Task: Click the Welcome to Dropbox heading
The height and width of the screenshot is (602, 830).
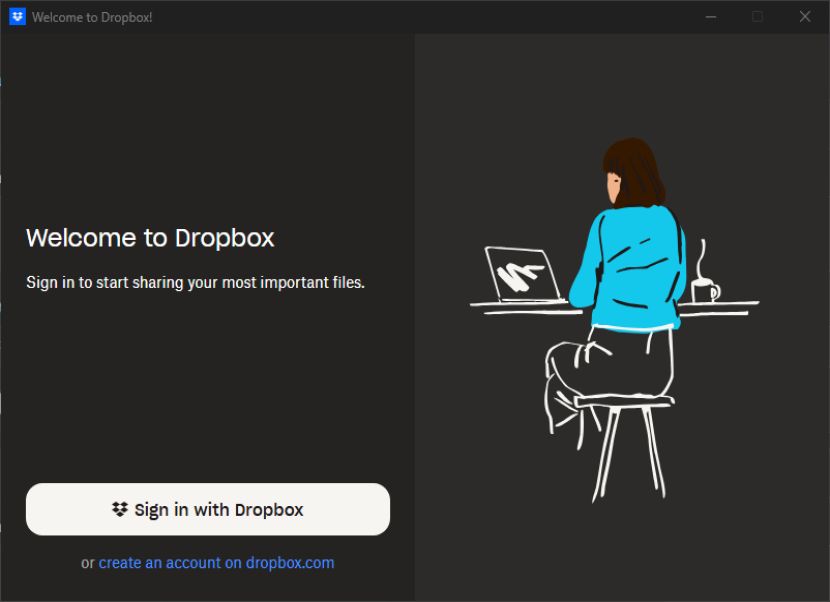Action: coord(150,238)
